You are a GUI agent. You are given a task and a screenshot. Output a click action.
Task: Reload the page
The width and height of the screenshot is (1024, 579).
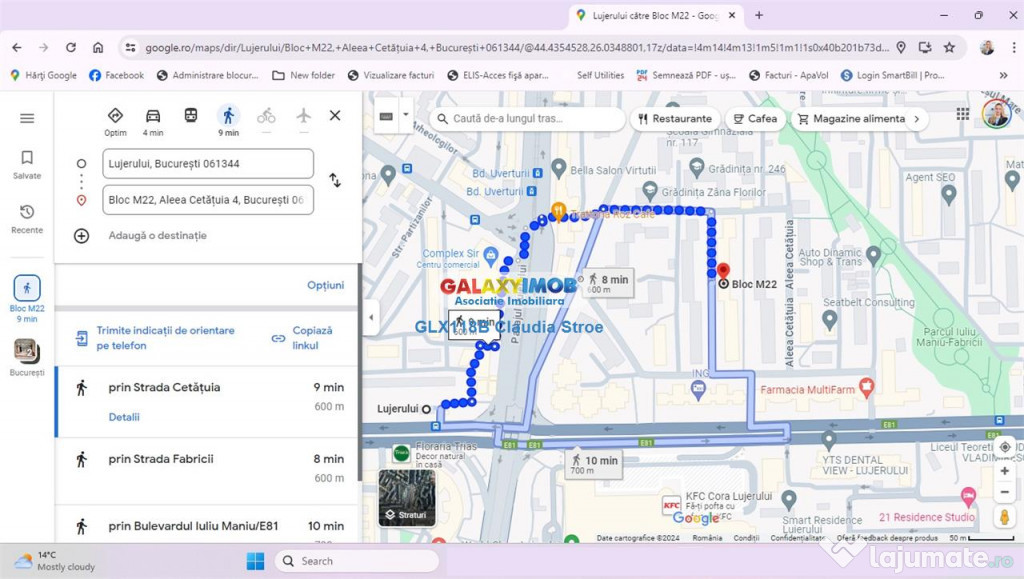point(71,47)
